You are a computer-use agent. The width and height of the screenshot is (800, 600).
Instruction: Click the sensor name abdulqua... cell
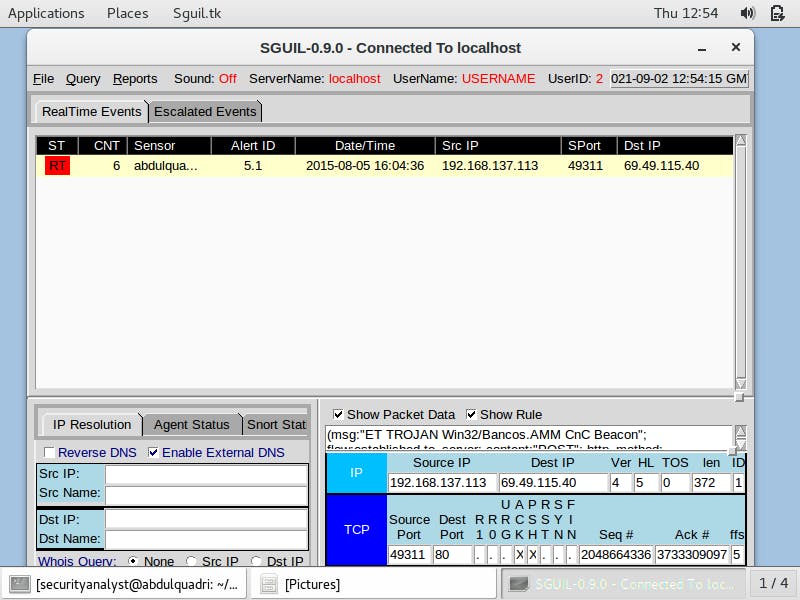click(165, 166)
